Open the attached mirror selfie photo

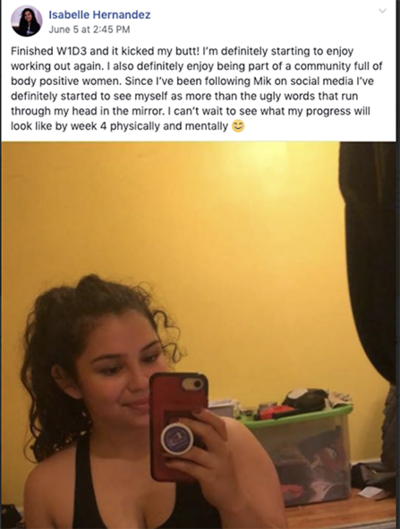click(199, 335)
